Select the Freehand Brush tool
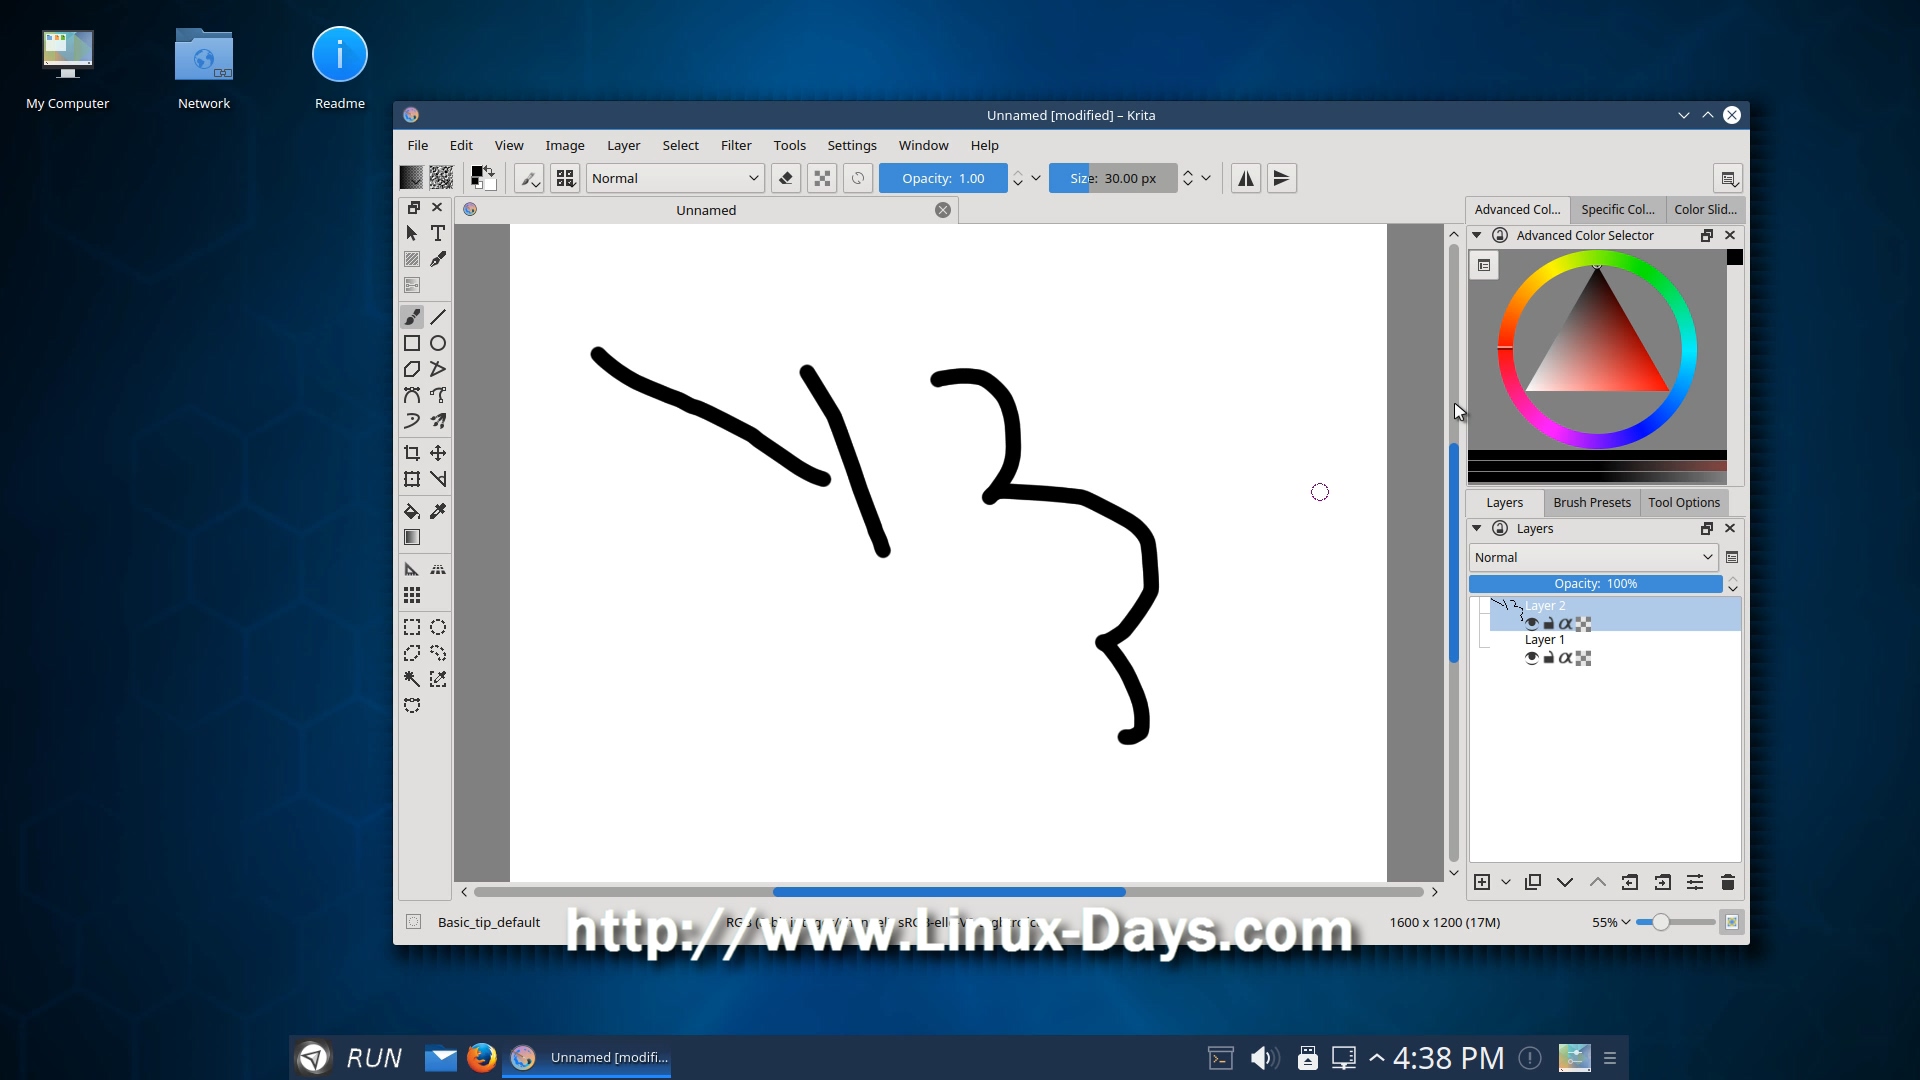1920x1080 pixels. (x=412, y=317)
